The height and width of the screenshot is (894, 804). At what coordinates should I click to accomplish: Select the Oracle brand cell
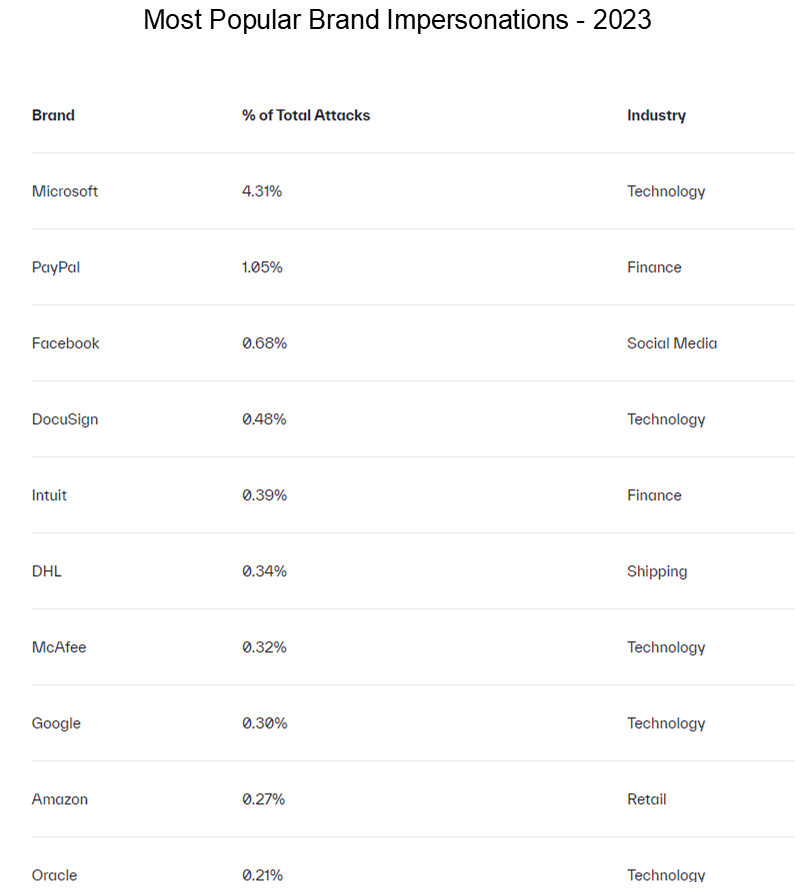click(x=54, y=875)
